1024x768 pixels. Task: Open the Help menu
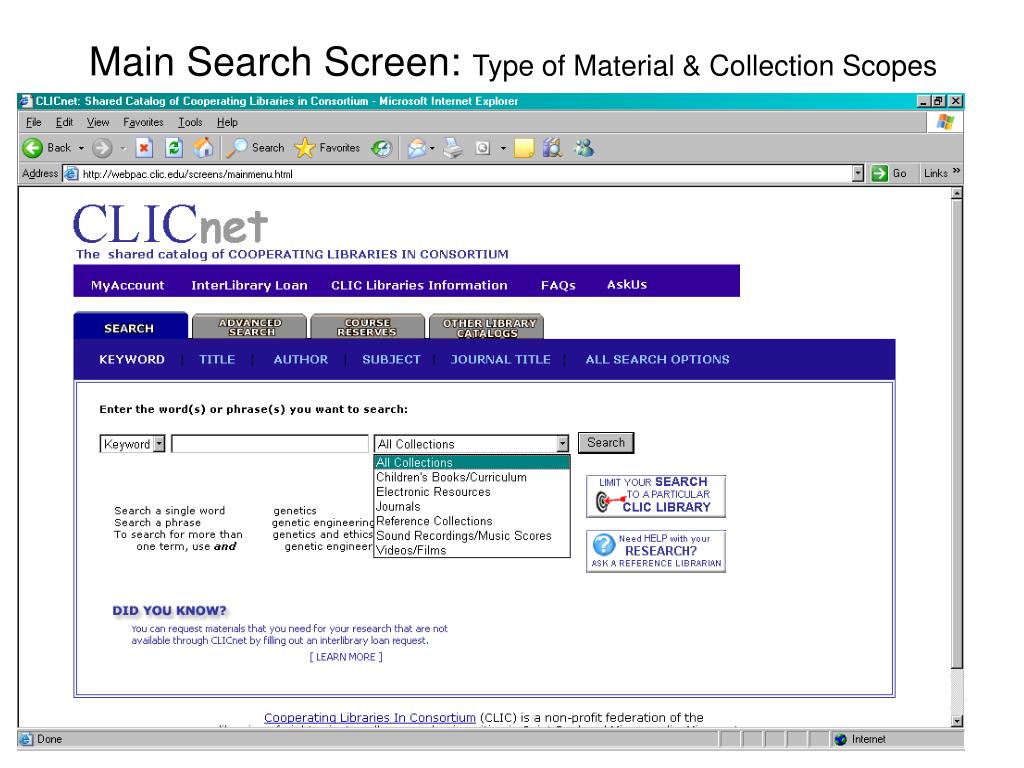pos(227,122)
